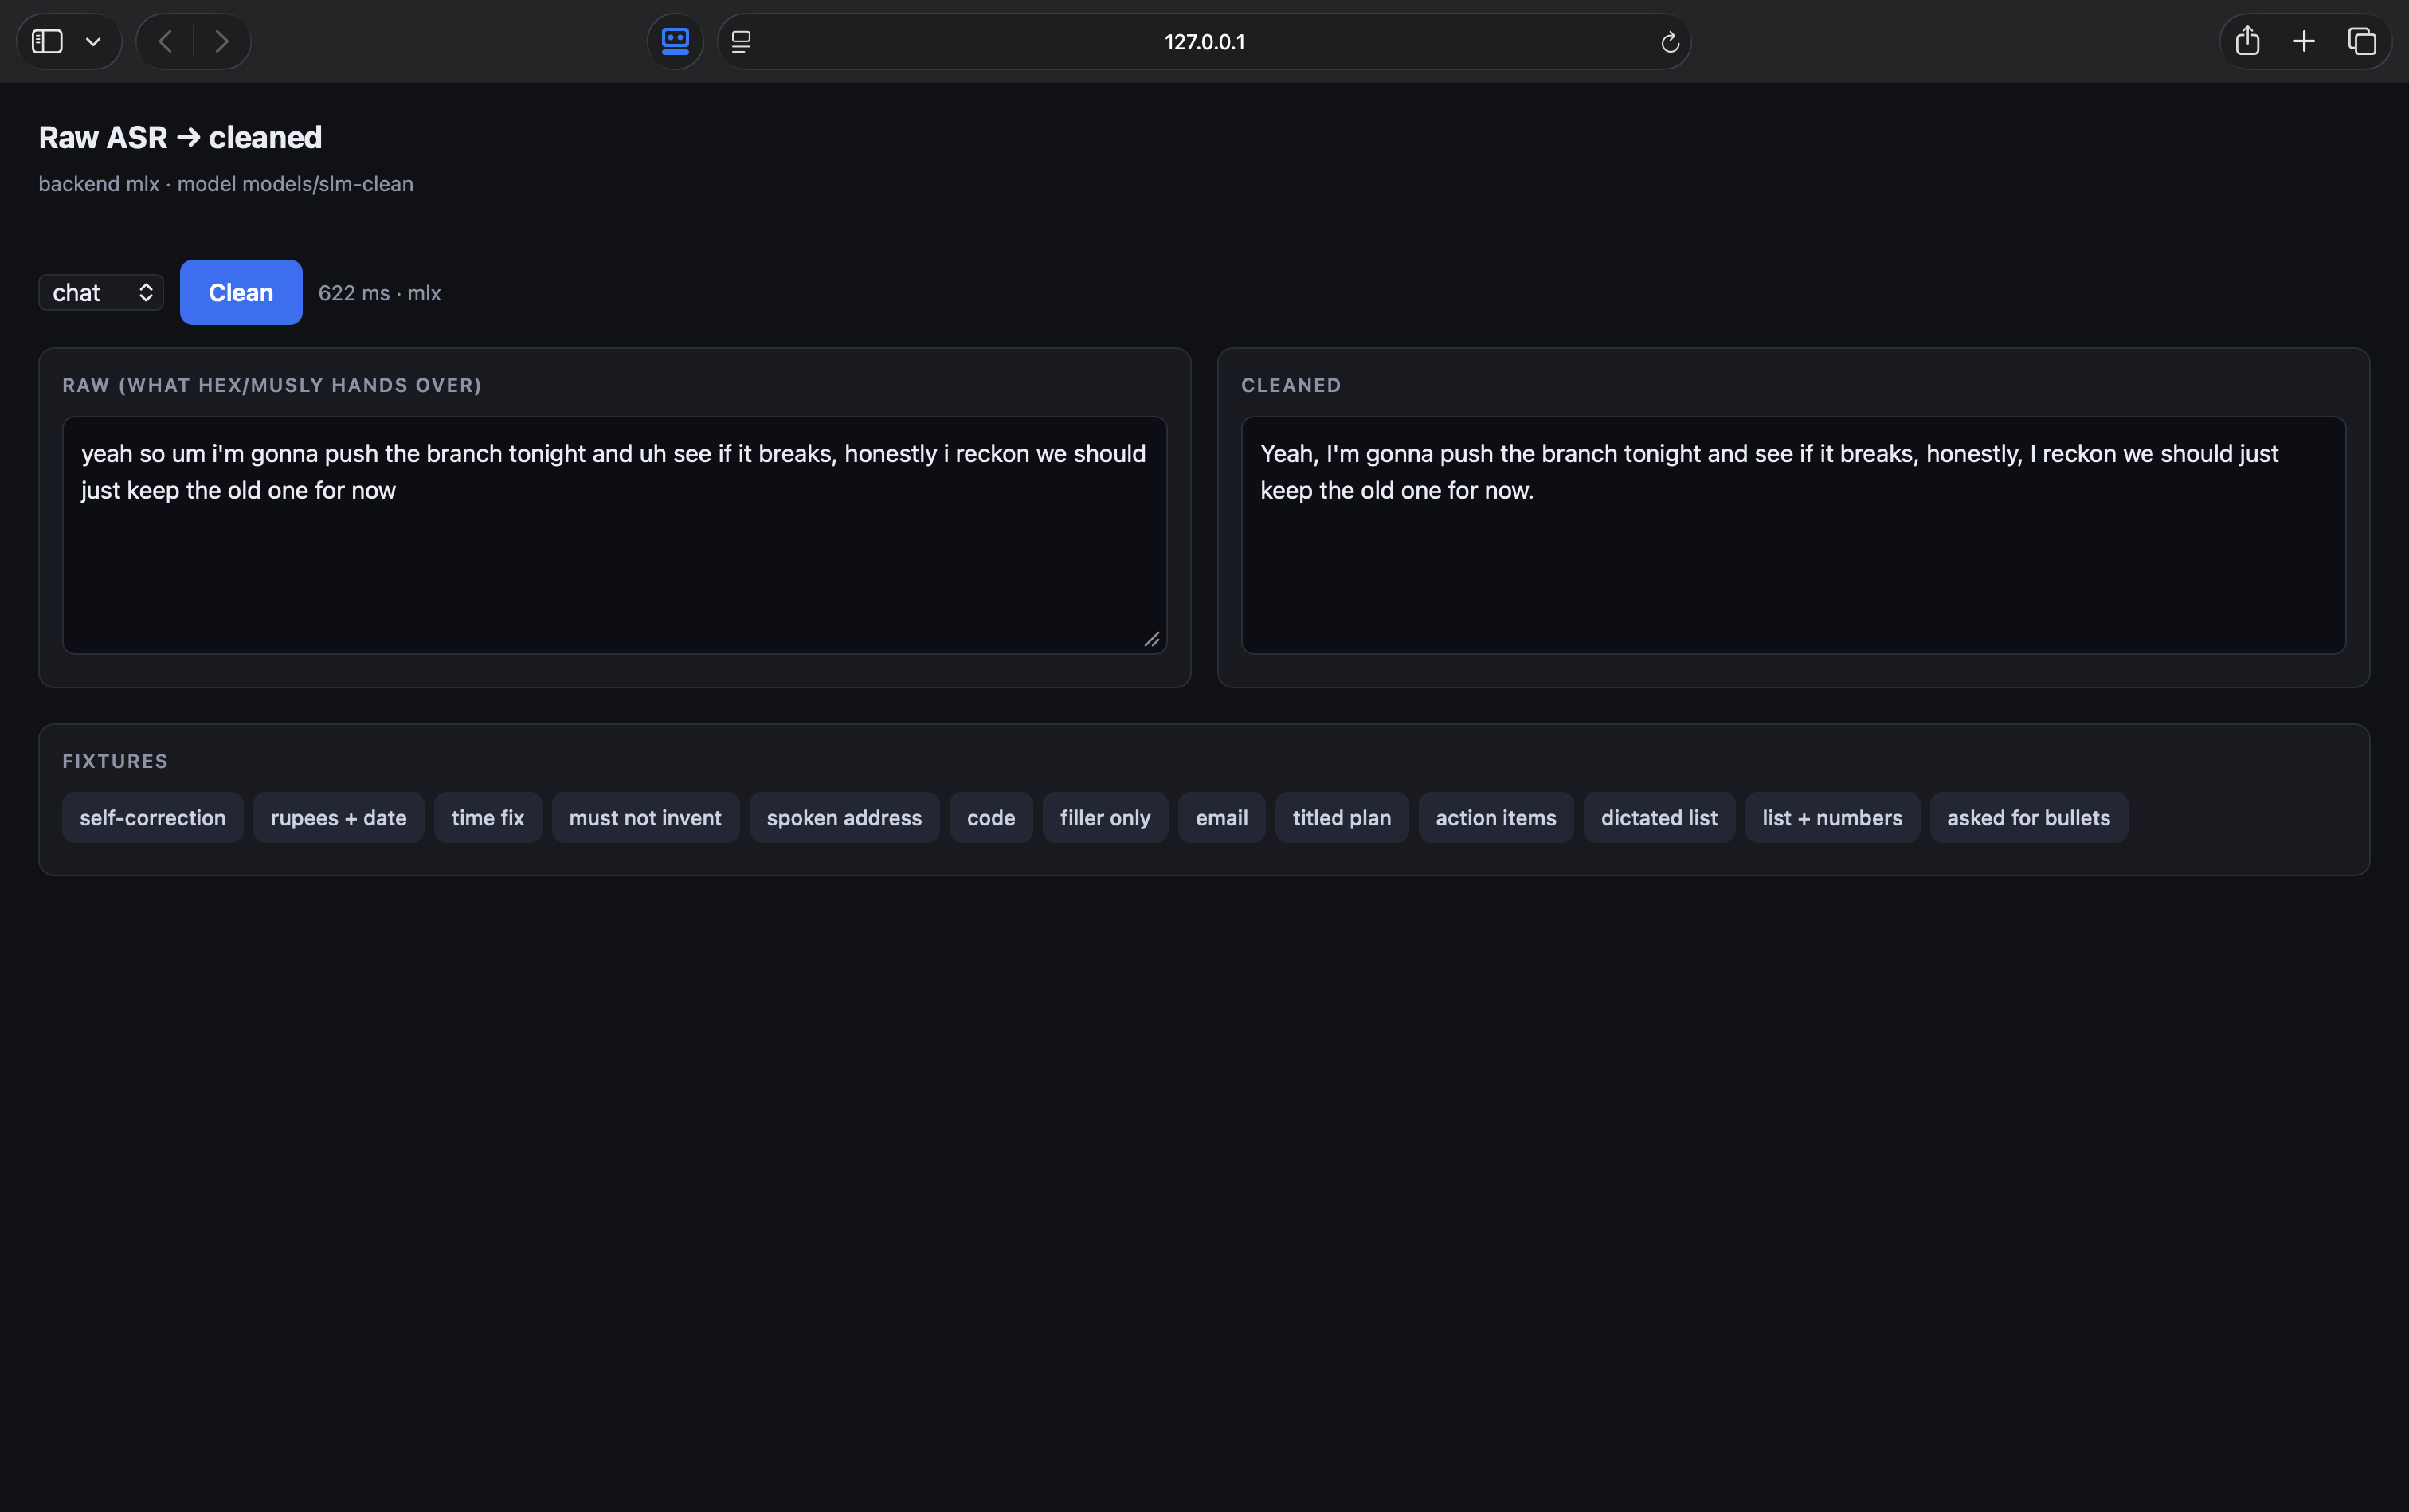Grab the raw textarea resize handle
The width and height of the screenshot is (2409, 1512).
[x=1152, y=640]
